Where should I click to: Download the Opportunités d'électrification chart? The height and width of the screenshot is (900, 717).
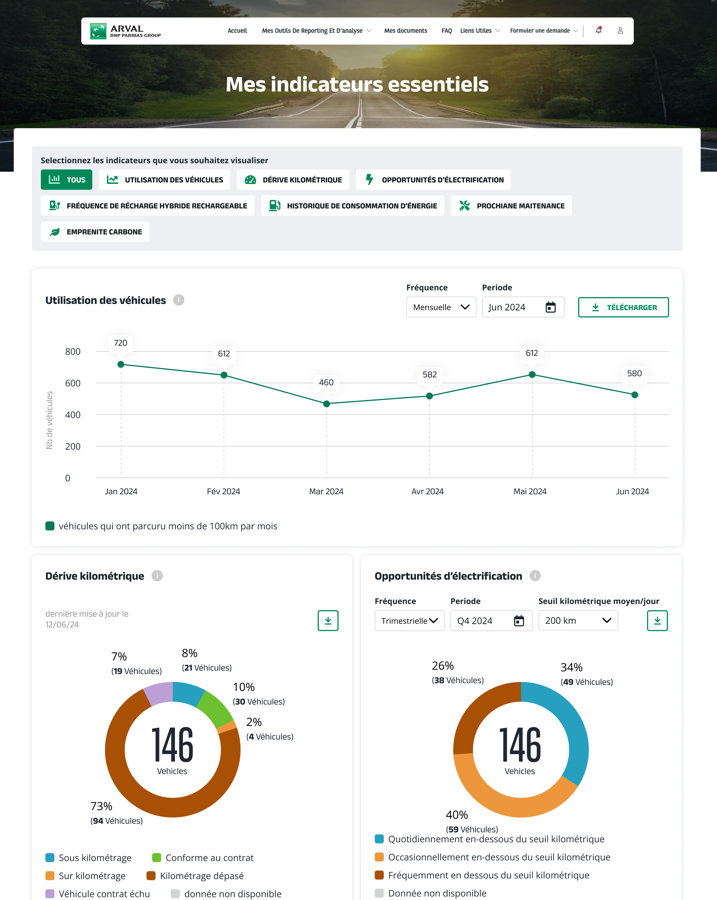pos(657,621)
